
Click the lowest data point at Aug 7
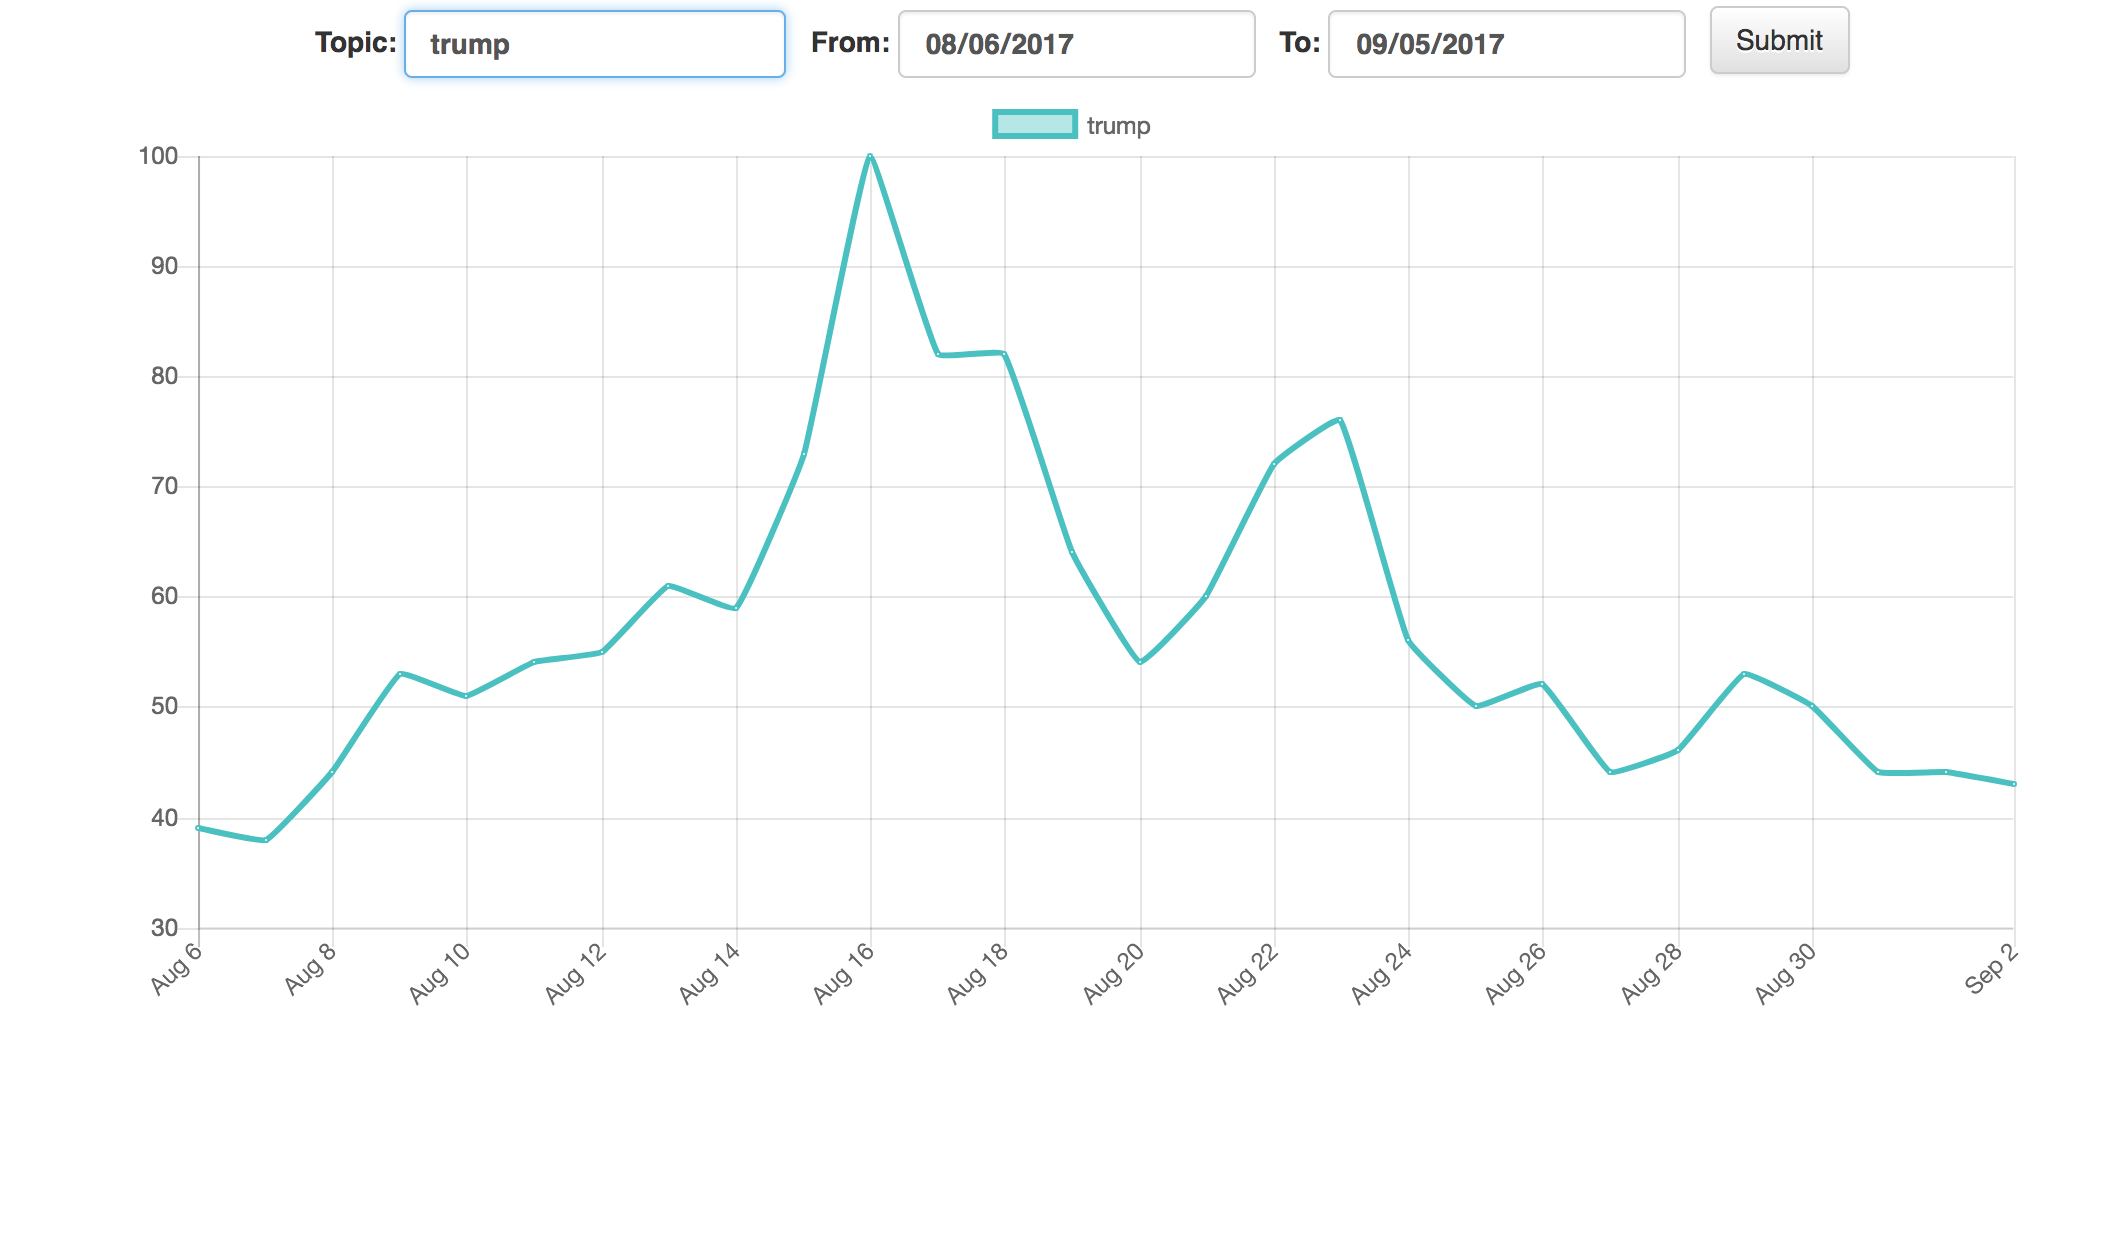266,840
